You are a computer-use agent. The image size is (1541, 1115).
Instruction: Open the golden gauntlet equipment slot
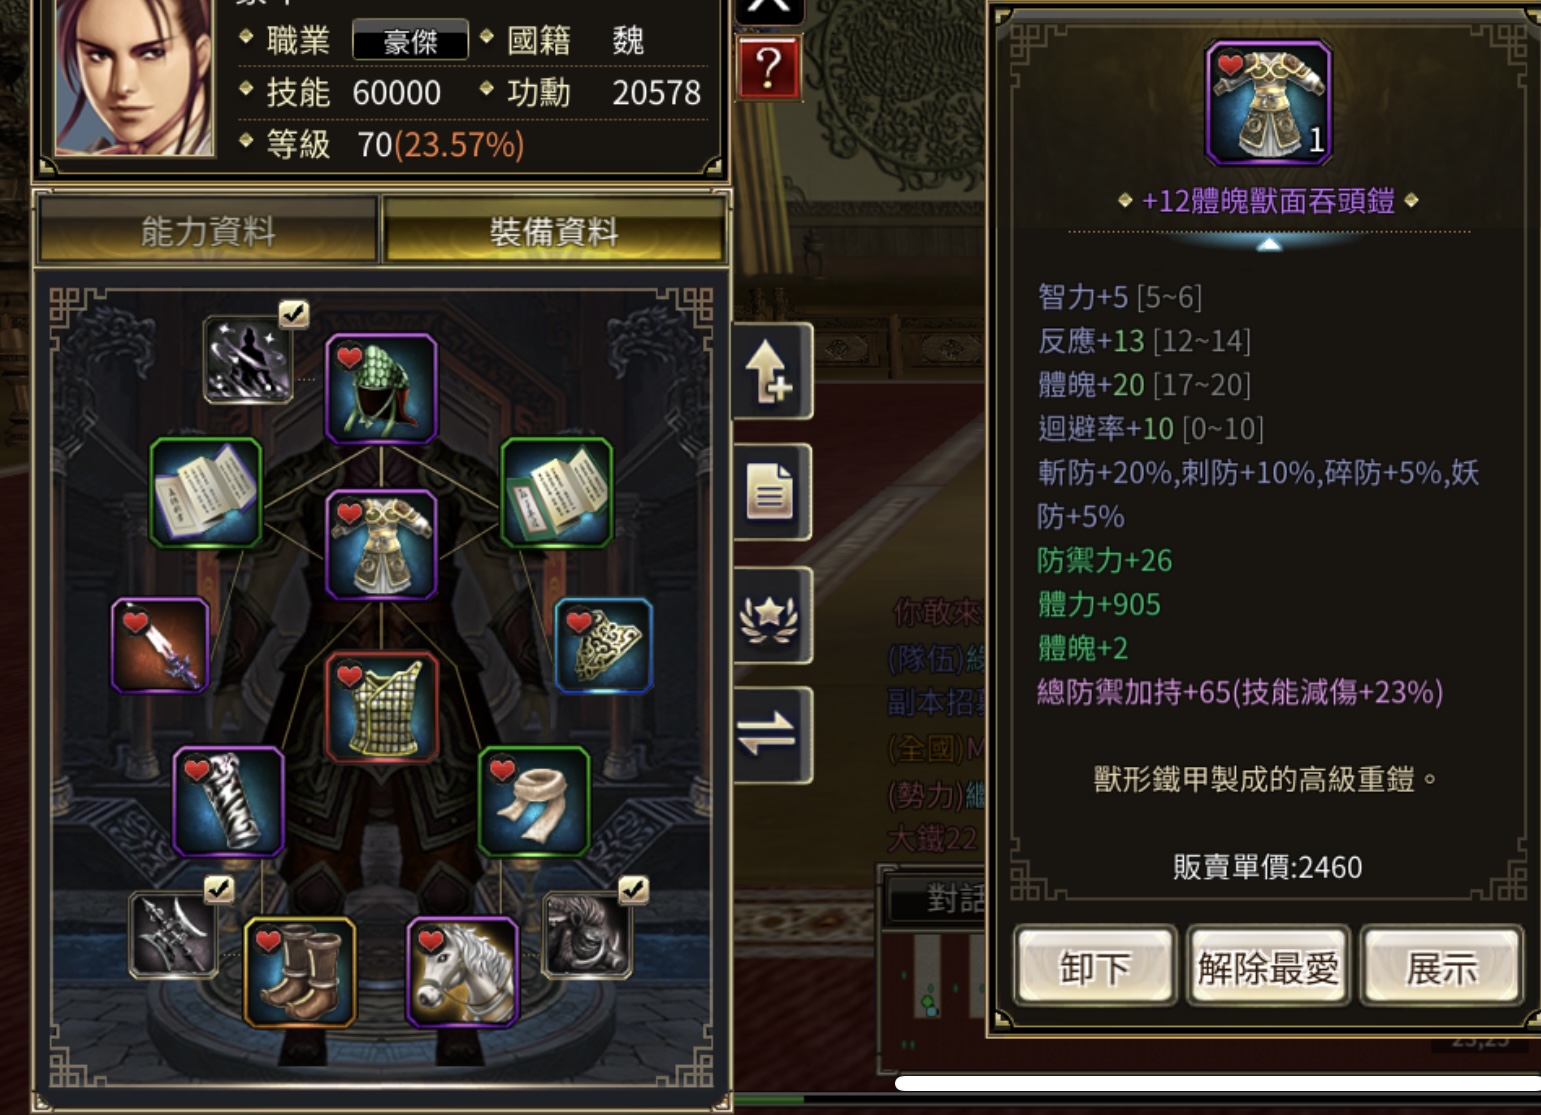pyautogui.click(x=604, y=646)
